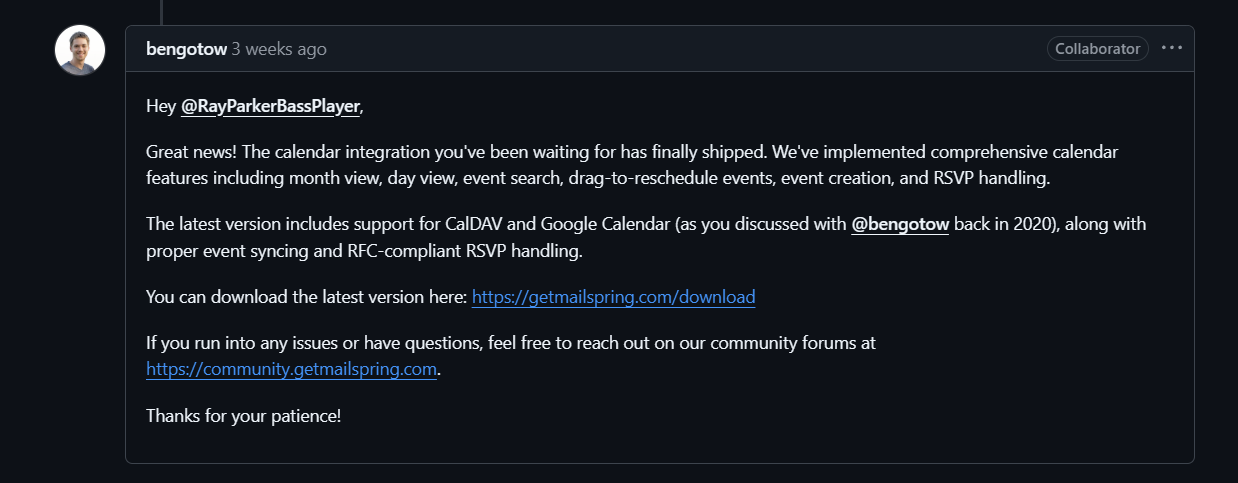Click the "Thanks for your patience!" text

click(244, 415)
